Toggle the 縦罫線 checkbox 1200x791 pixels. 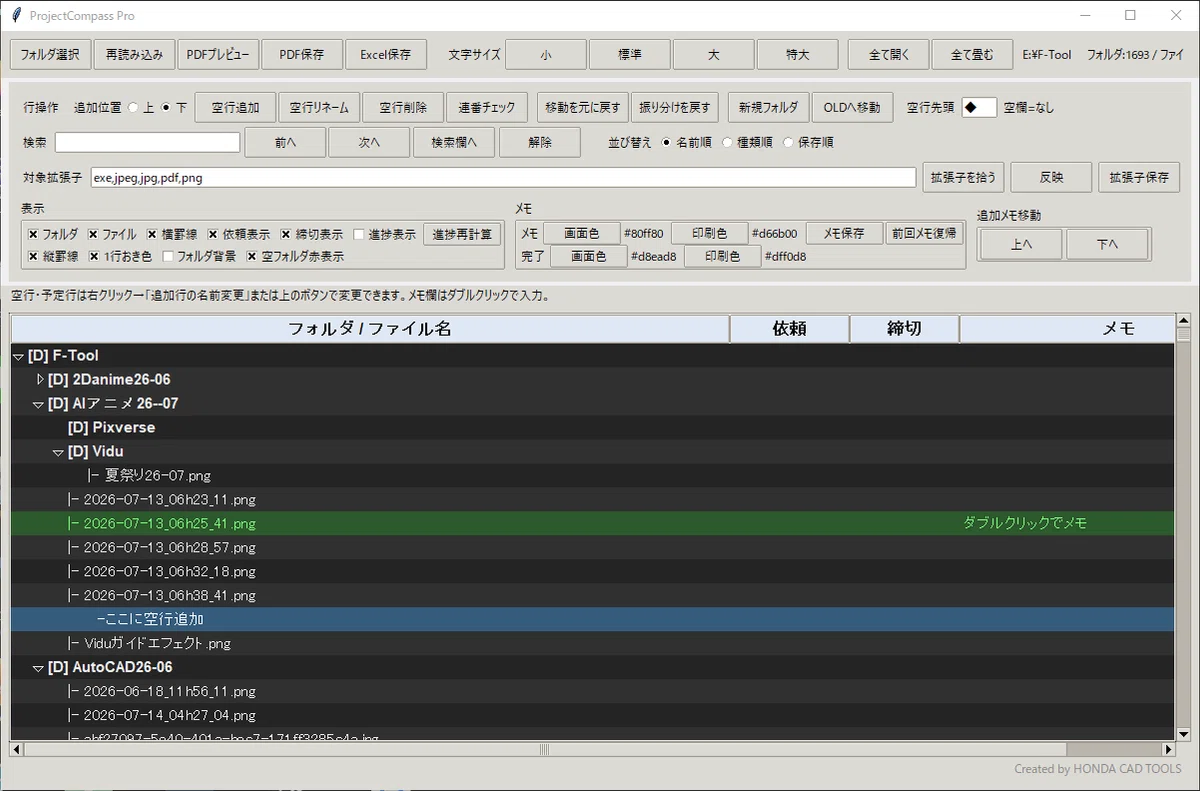tap(33, 256)
